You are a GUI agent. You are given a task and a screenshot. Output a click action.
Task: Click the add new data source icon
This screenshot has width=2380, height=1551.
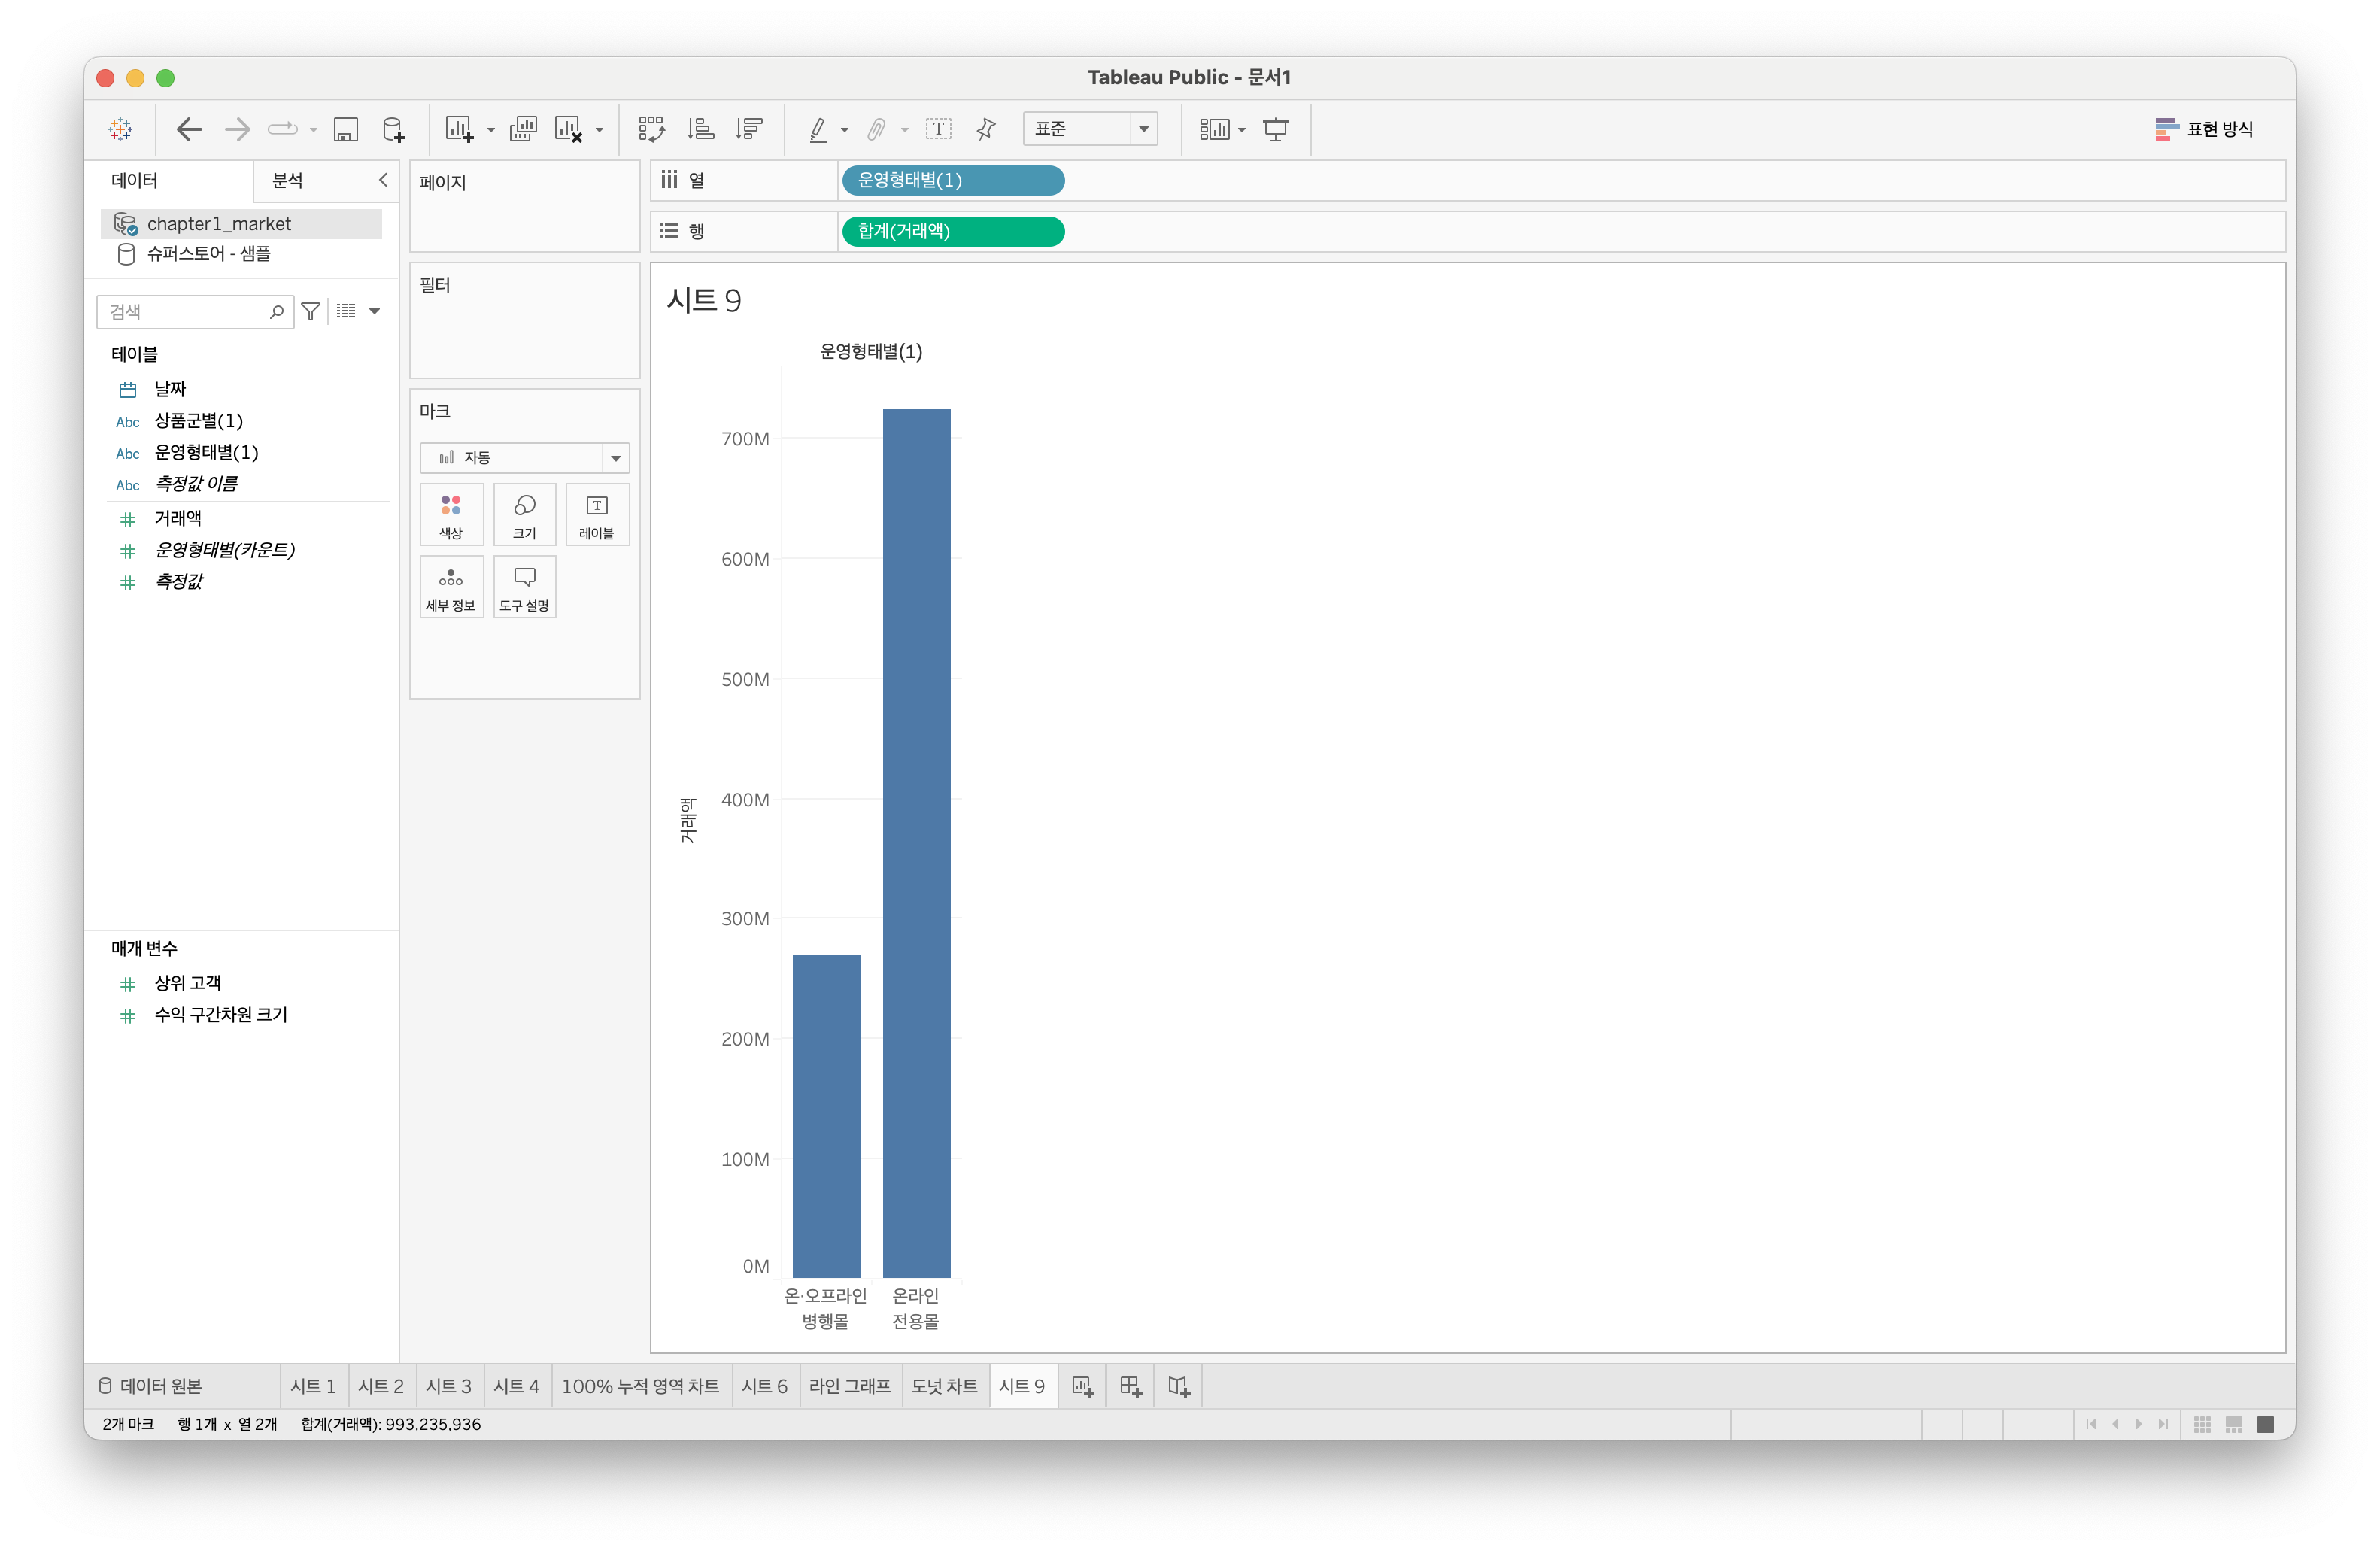pyautogui.click(x=394, y=129)
